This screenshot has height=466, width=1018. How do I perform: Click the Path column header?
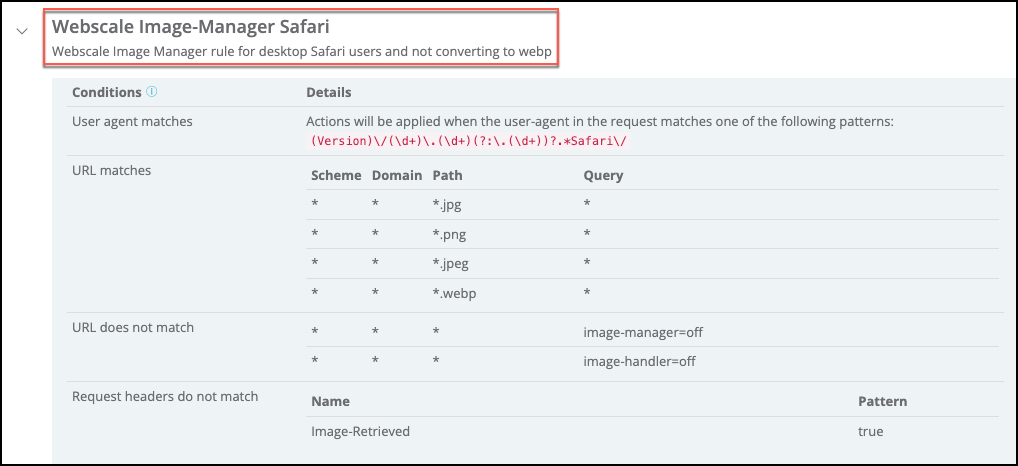pyautogui.click(x=447, y=175)
